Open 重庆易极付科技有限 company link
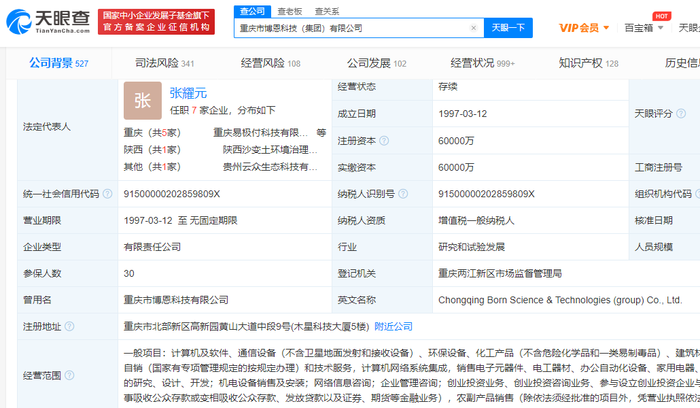This screenshot has height=408, width=700. tap(261, 133)
